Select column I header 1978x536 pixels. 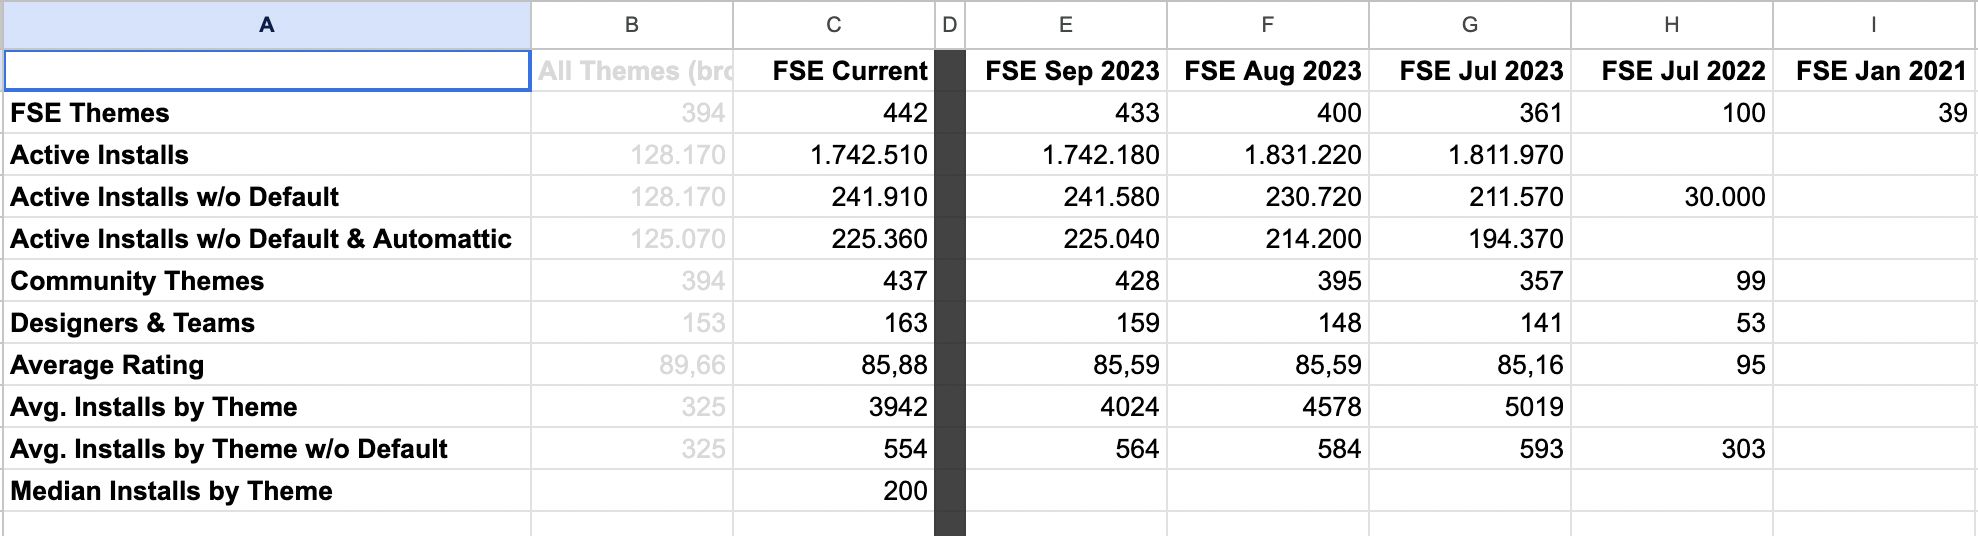1873,25
